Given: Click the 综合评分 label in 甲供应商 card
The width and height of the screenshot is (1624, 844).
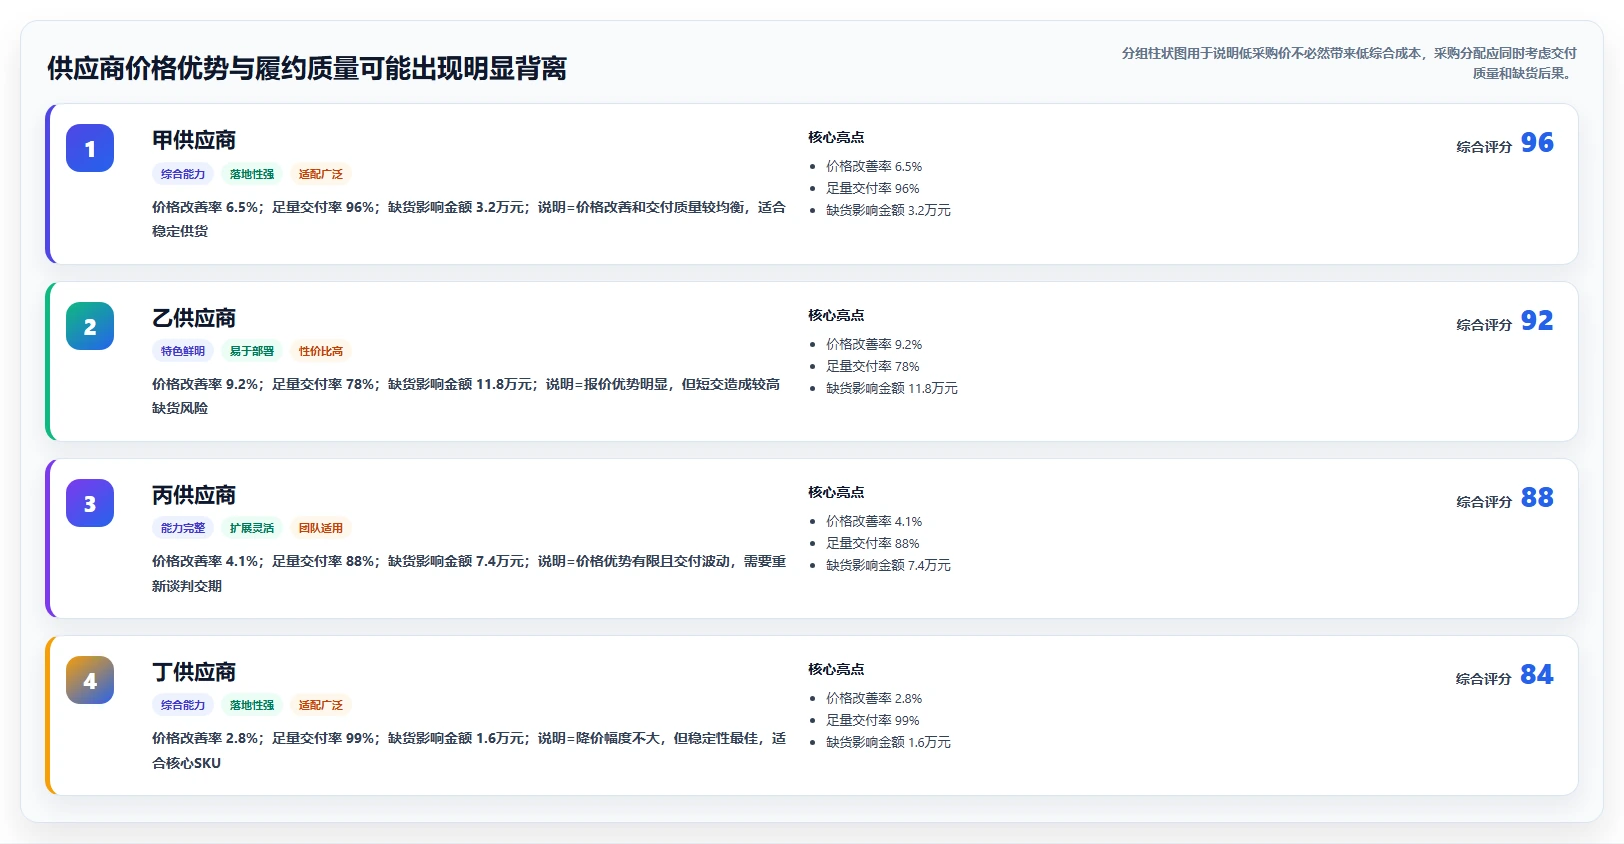Looking at the screenshot, I should click(x=1484, y=147).
